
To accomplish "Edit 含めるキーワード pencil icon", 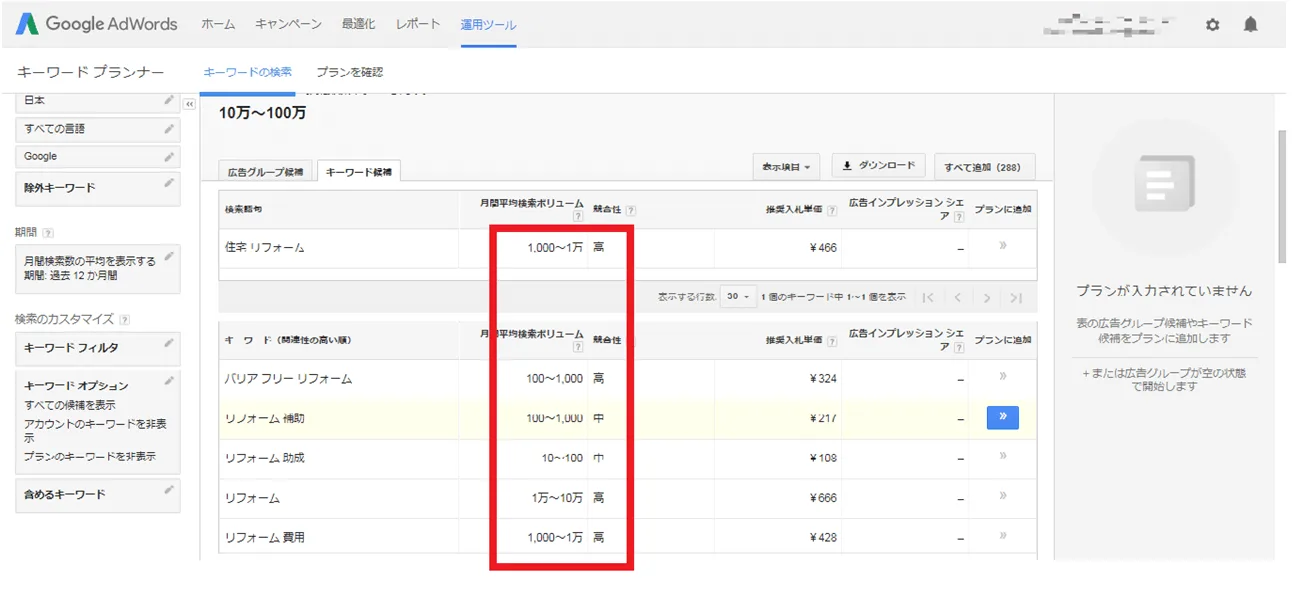I will coord(169,490).
